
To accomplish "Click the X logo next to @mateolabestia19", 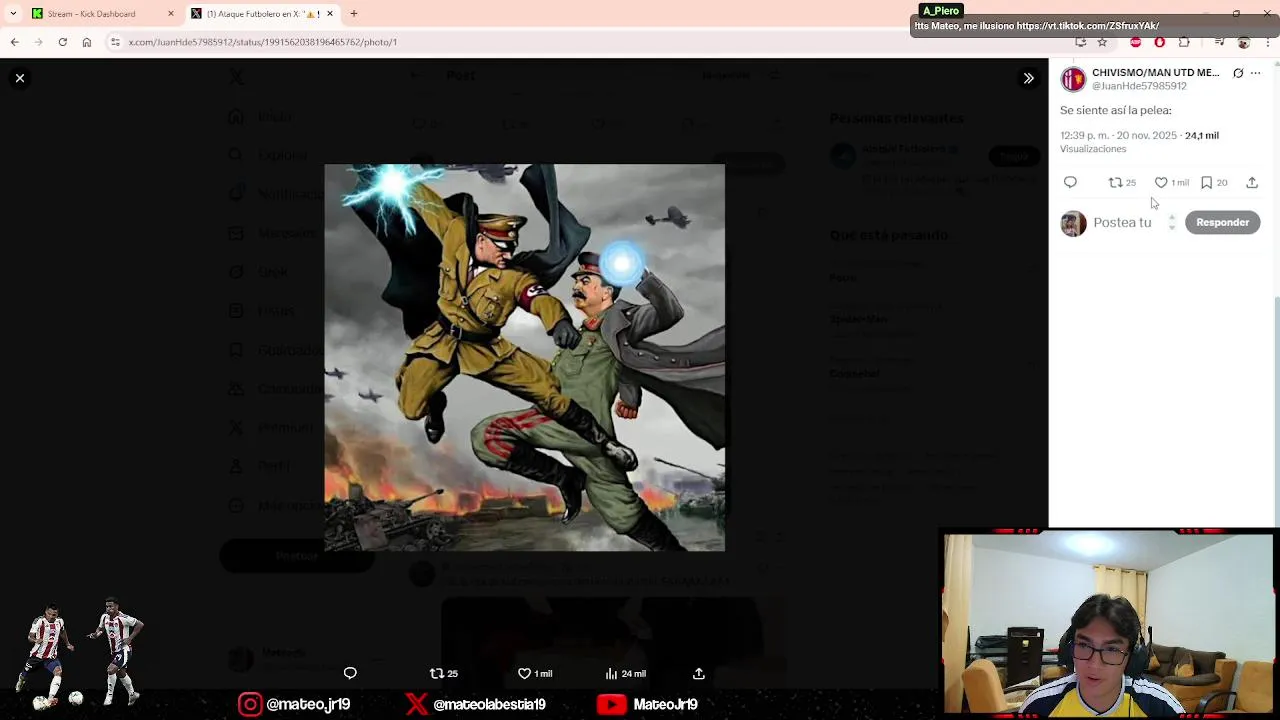I will coord(416,704).
